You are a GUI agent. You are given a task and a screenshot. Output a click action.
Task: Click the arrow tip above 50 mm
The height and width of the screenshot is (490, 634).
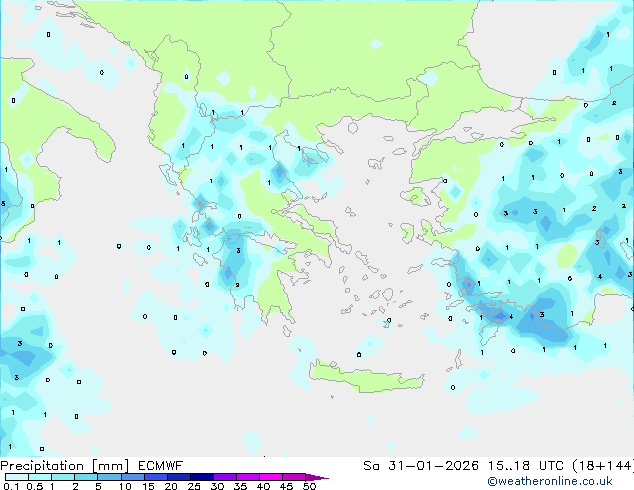[x=317, y=477]
